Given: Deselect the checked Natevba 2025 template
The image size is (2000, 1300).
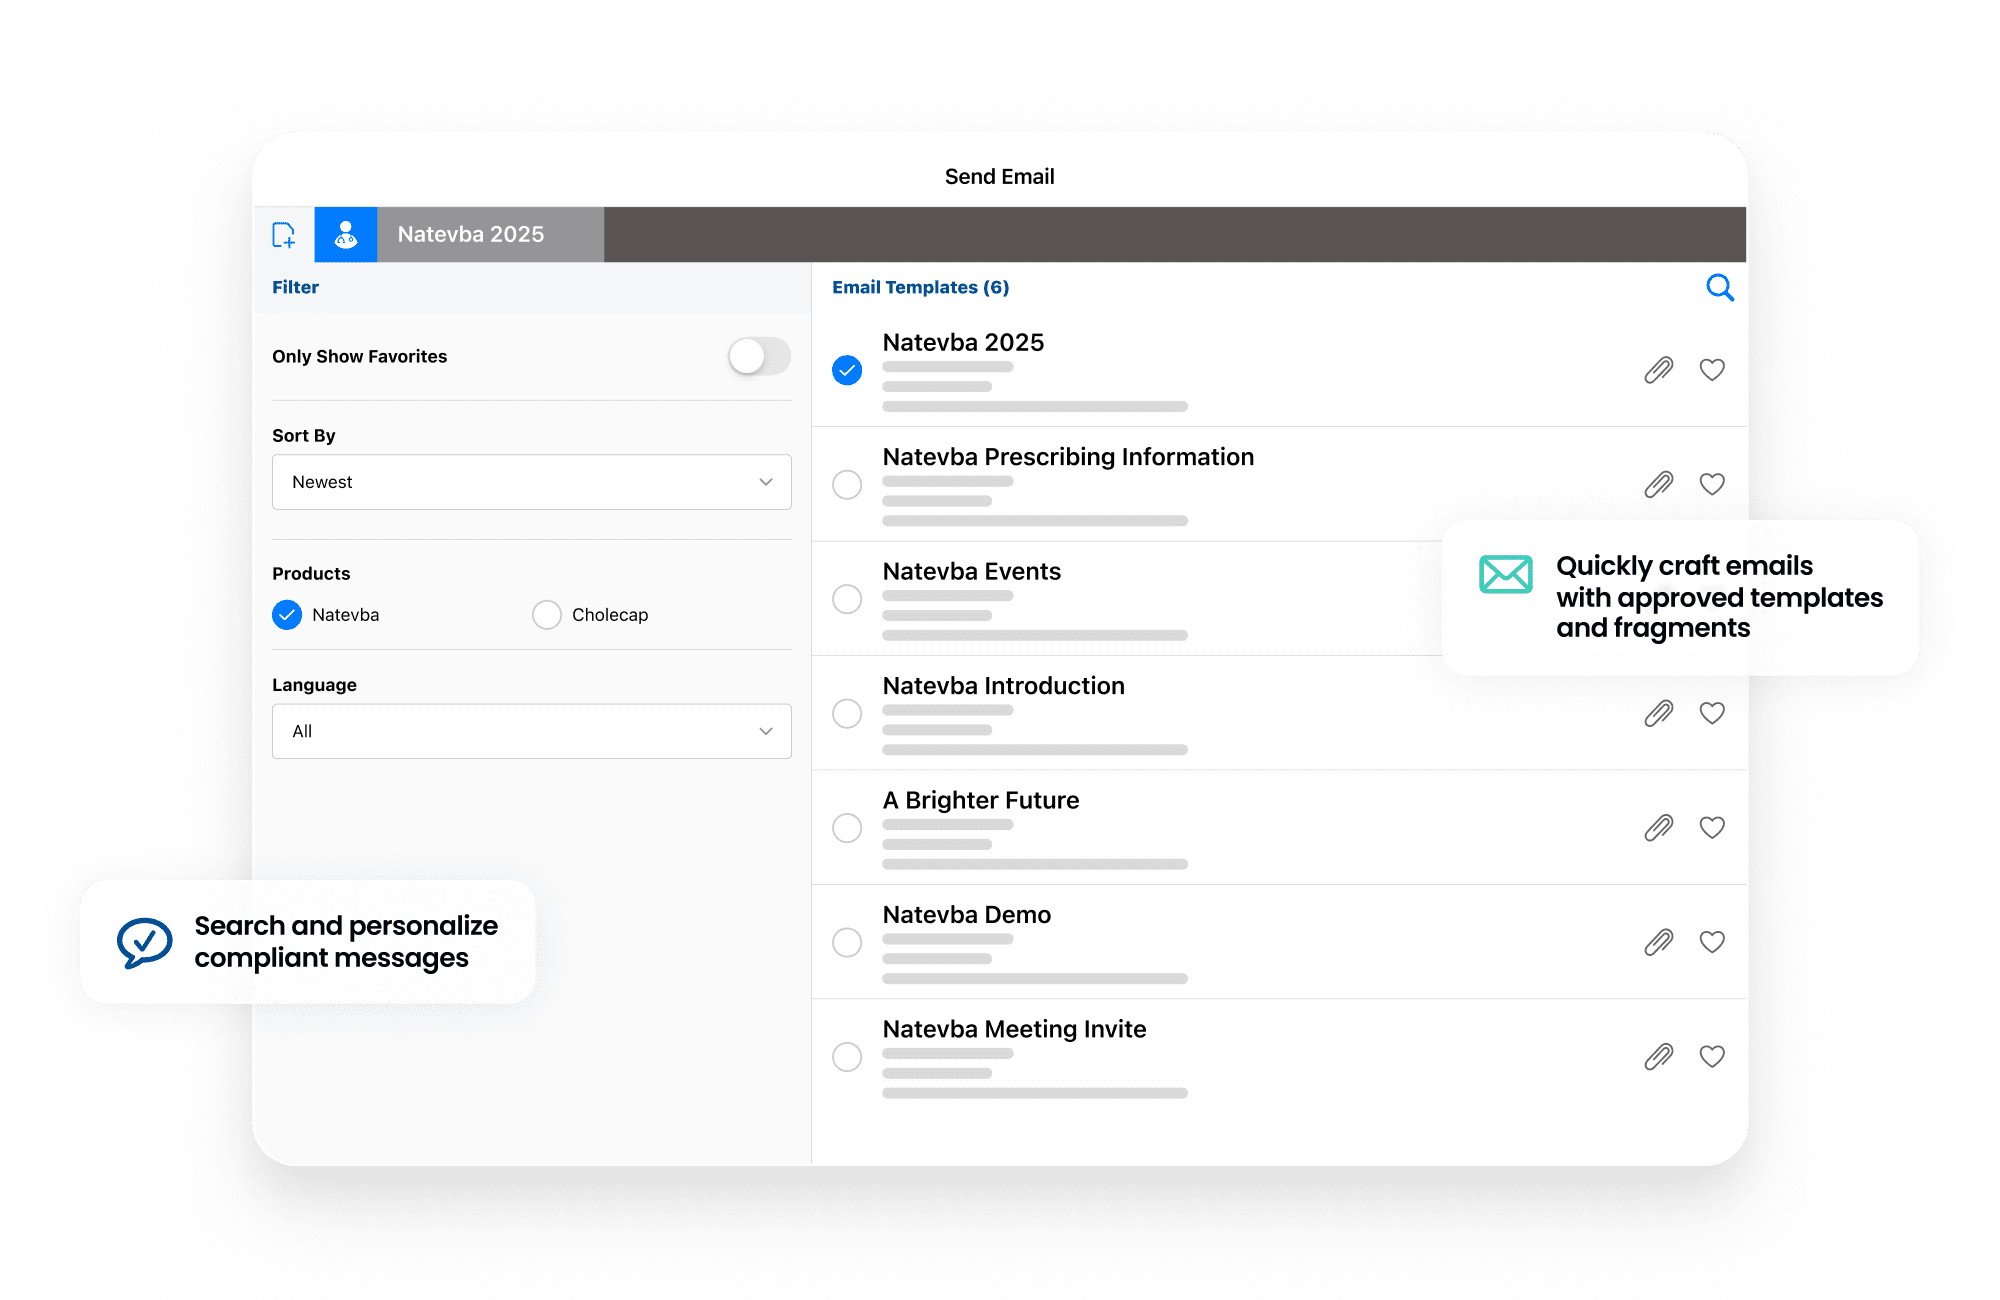Looking at the screenshot, I should (847, 370).
